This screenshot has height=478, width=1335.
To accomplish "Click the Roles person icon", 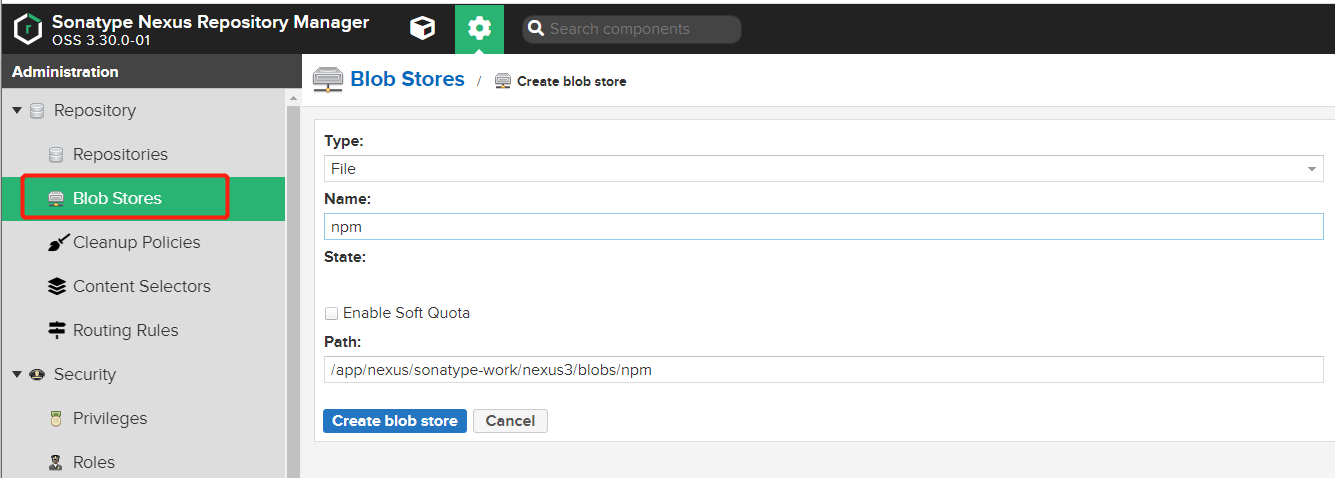I will click(x=56, y=462).
